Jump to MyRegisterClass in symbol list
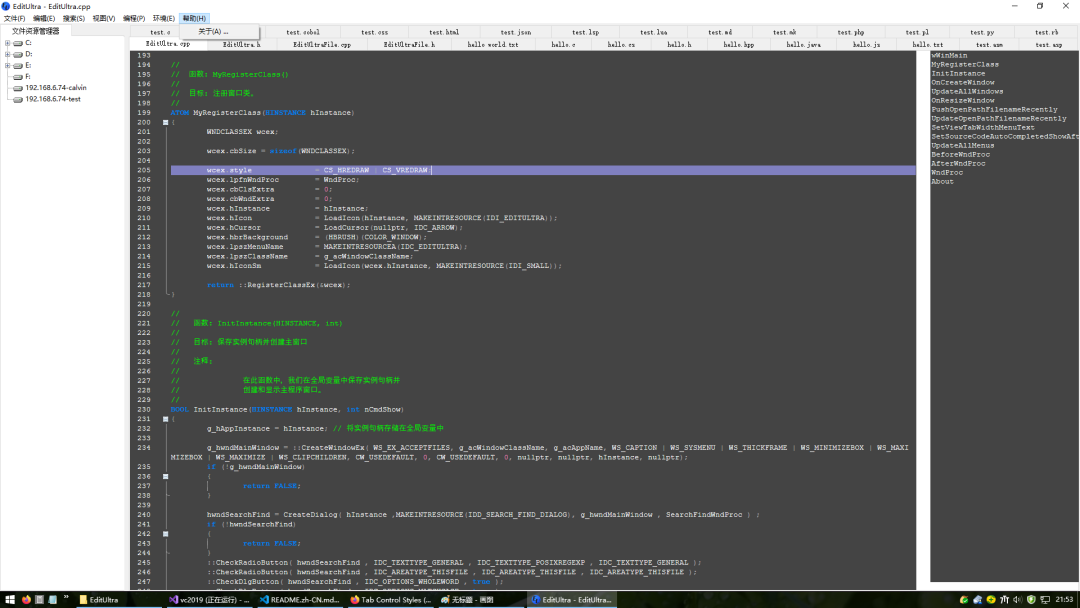The image size is (1080, 608). tap(965, 64)
